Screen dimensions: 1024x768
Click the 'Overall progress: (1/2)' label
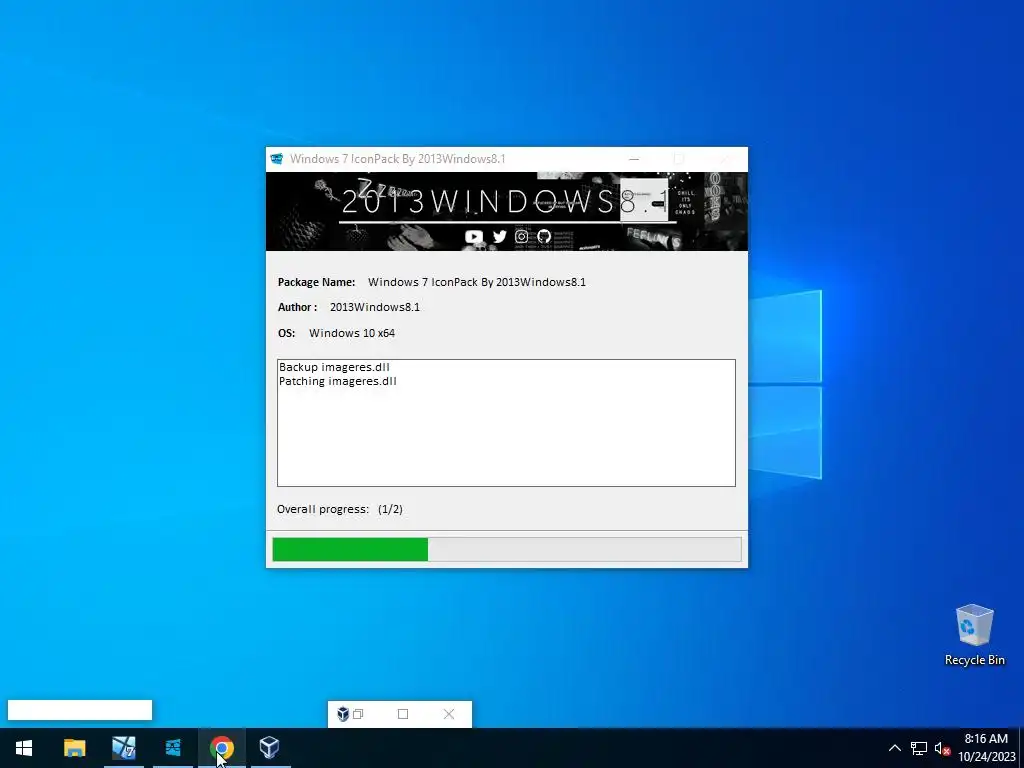[x=340, y=509]
